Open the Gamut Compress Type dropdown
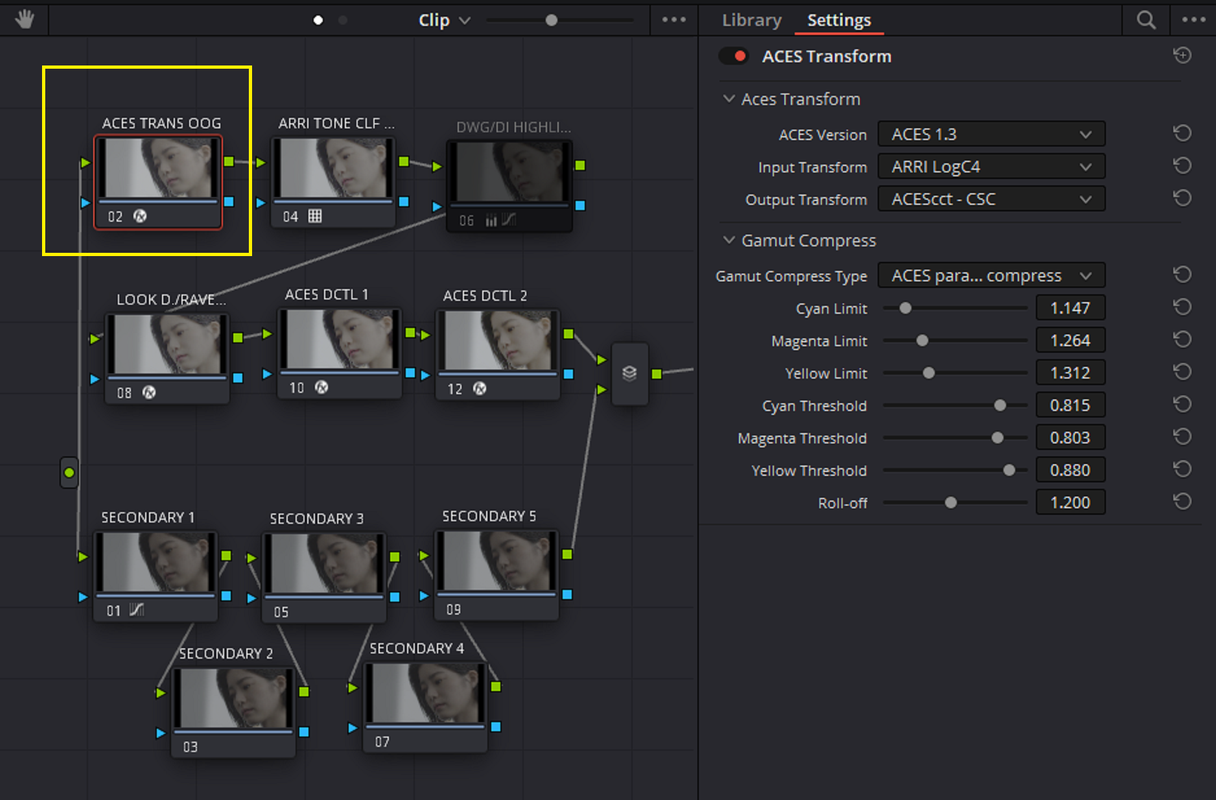This screenshot has height=800, width=1216. coord(991,275)
